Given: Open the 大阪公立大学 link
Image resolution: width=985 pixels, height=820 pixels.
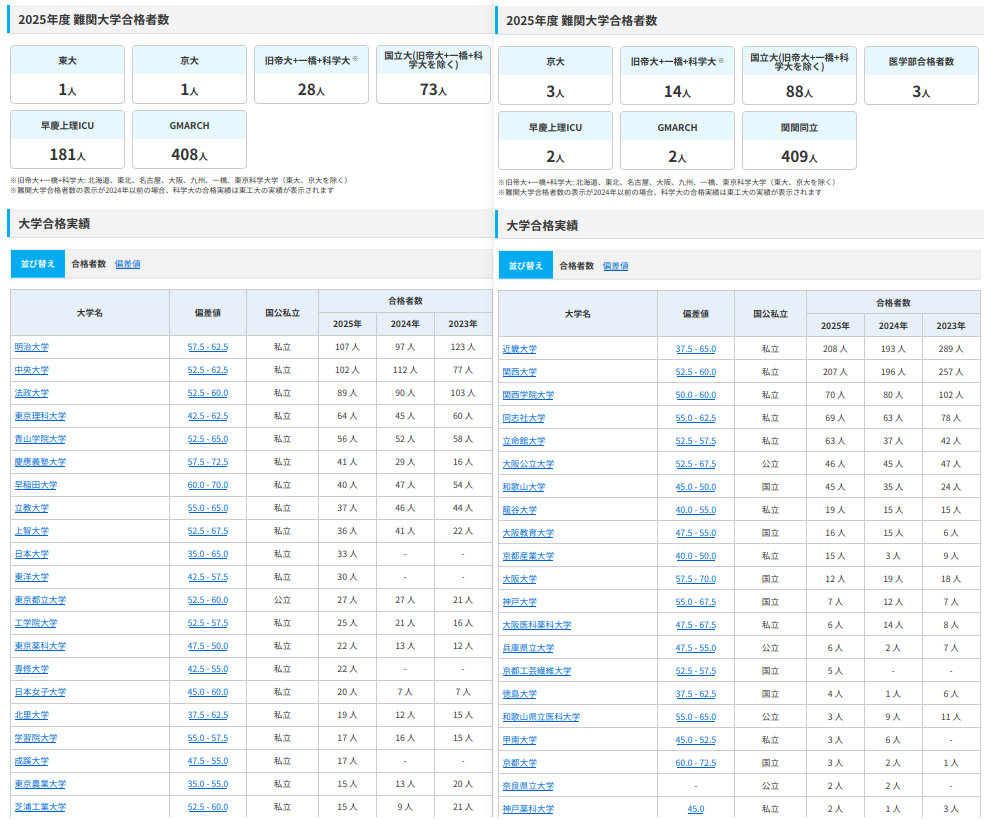Looking at the screenshot, I should [x=528, y=464].
